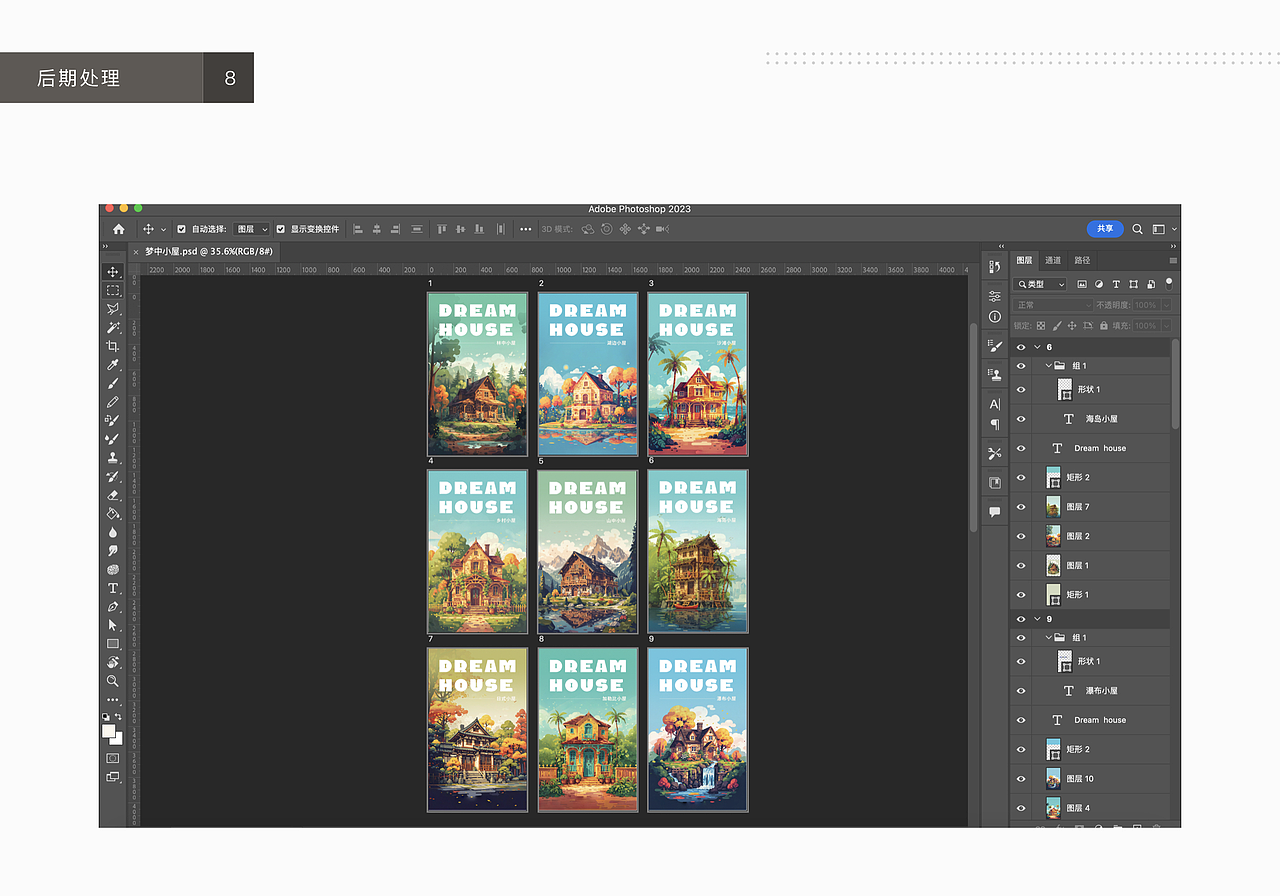Toggle Quick Mask mode icon

[x=113, y=758]
